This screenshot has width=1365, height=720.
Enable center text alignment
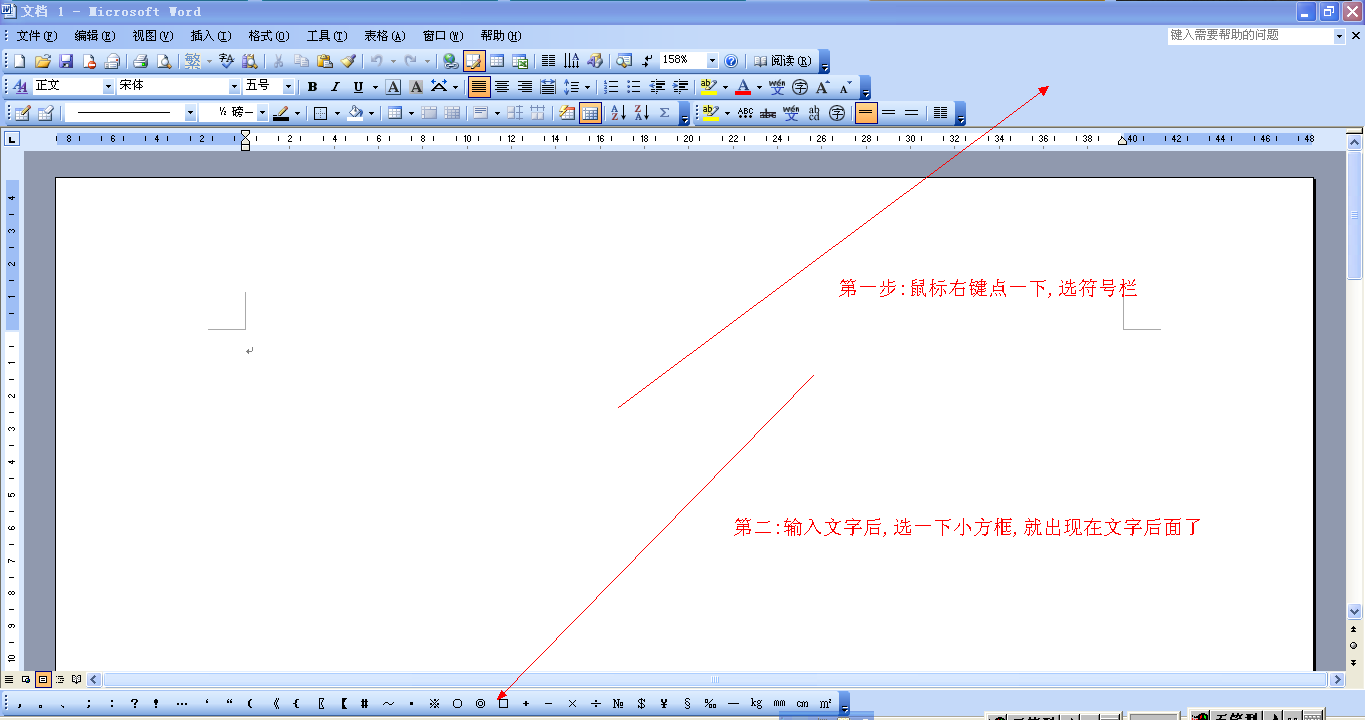point(502,87)
